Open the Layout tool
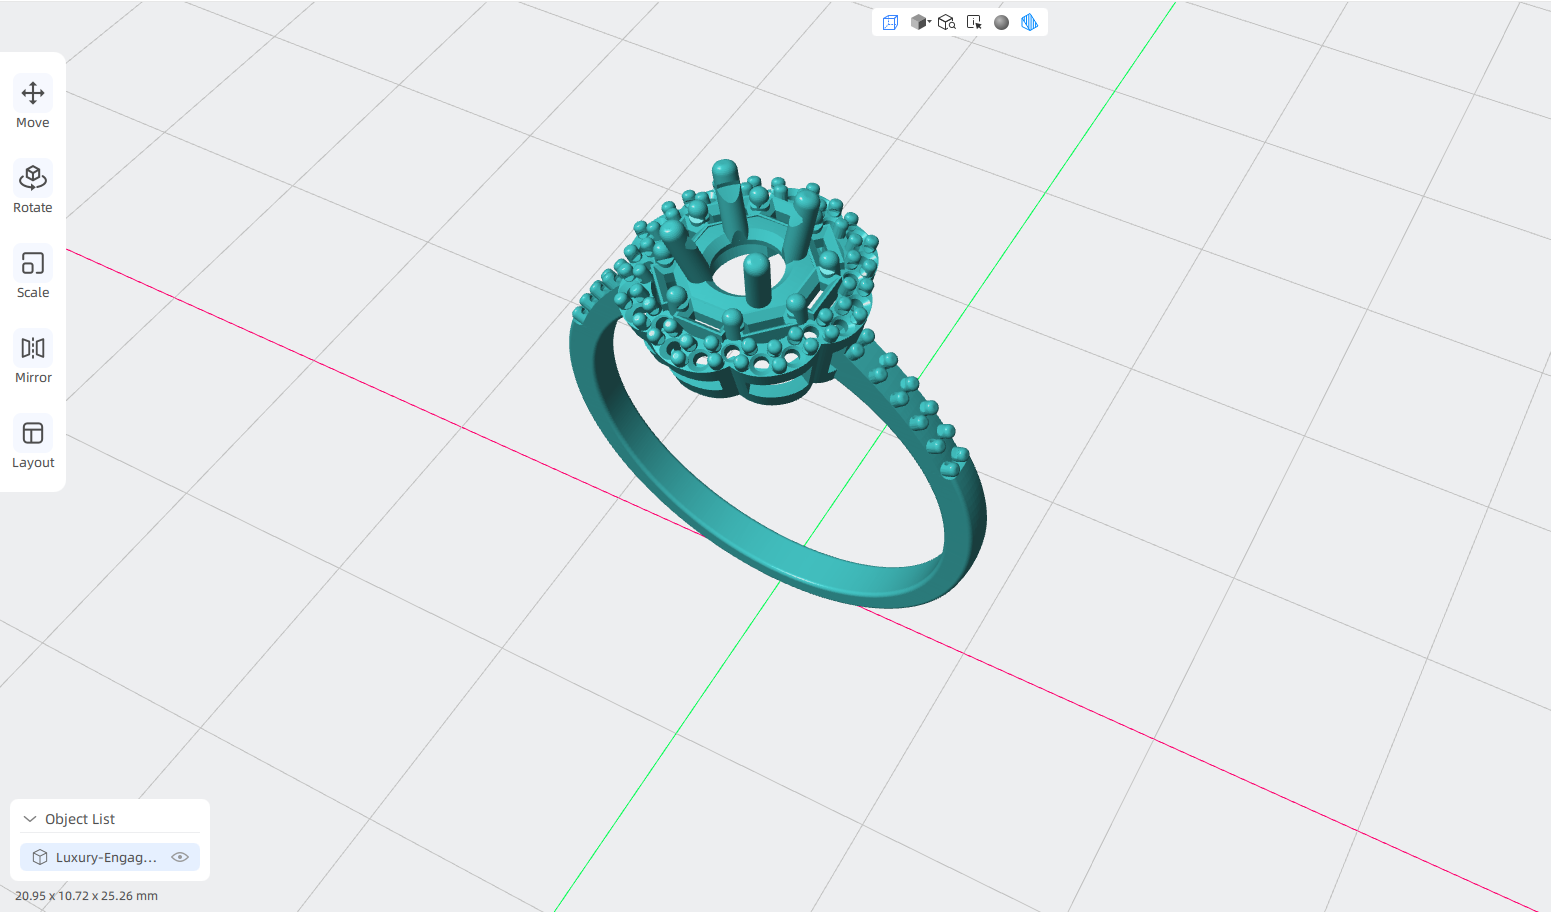The width and height of the screenshot is (1551, 912). (33, 444)
